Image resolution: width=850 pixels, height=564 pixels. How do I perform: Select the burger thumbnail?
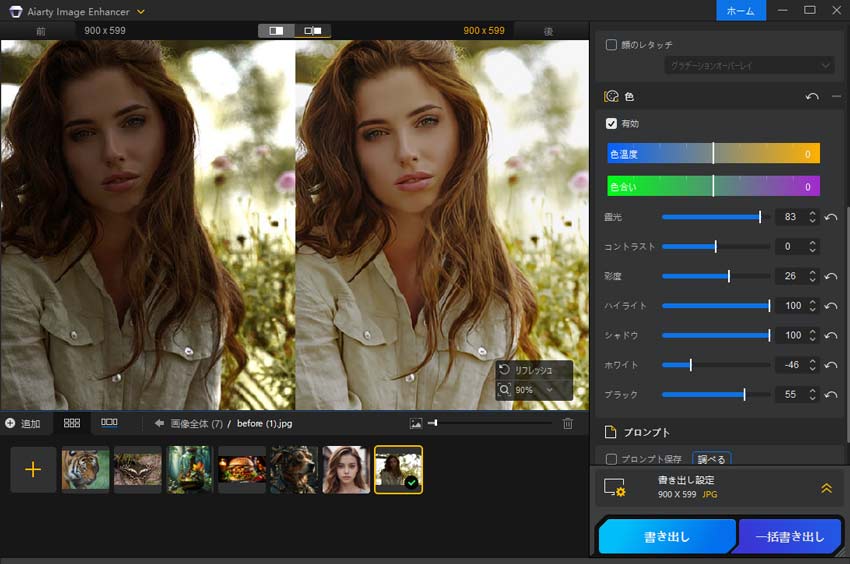click(242, 469)
